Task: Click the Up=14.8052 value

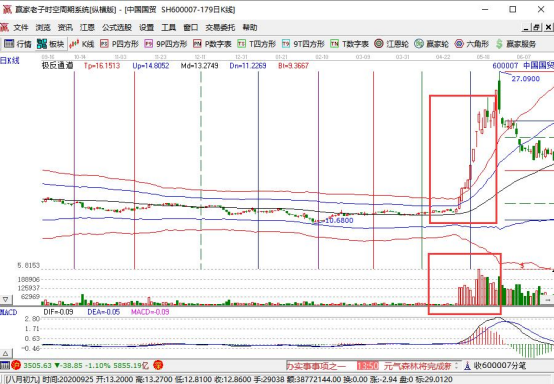Action: 151,66
